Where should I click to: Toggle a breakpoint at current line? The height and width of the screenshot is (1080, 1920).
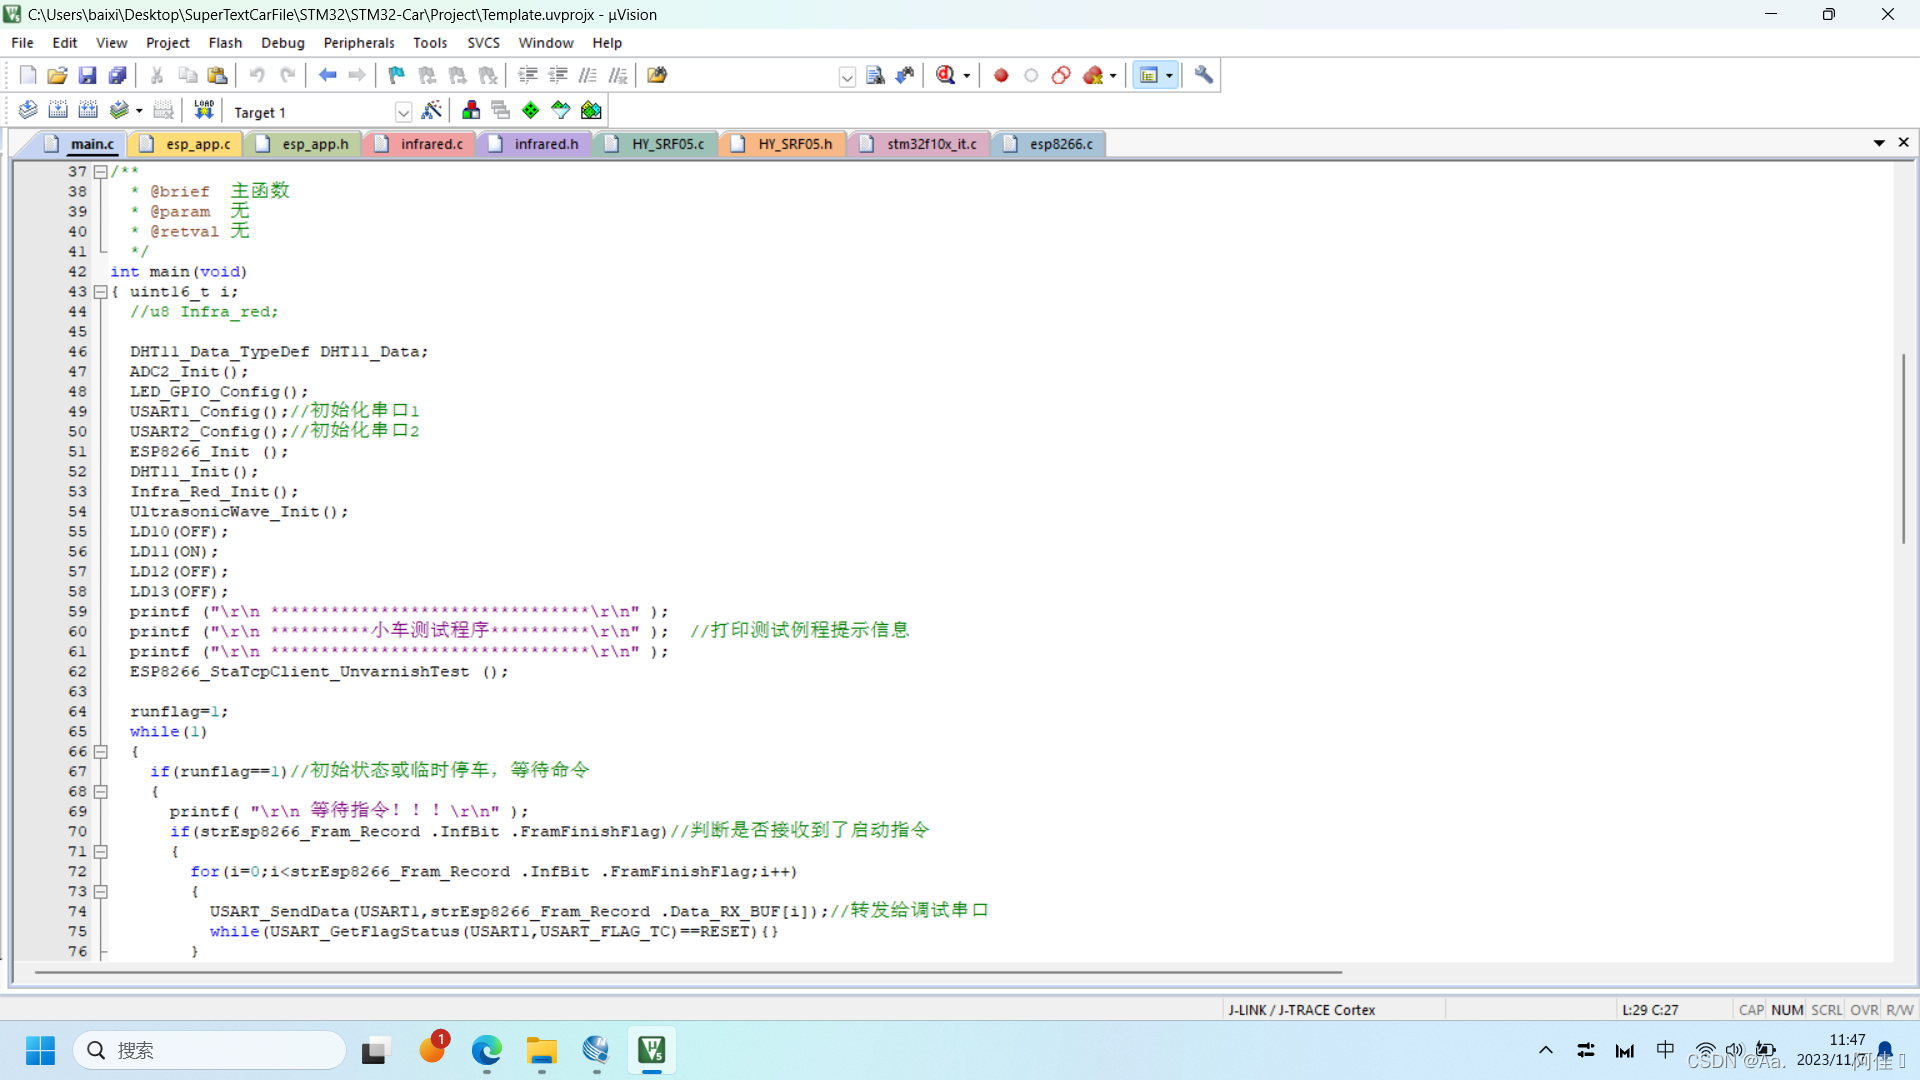[x=1001, y=75]
